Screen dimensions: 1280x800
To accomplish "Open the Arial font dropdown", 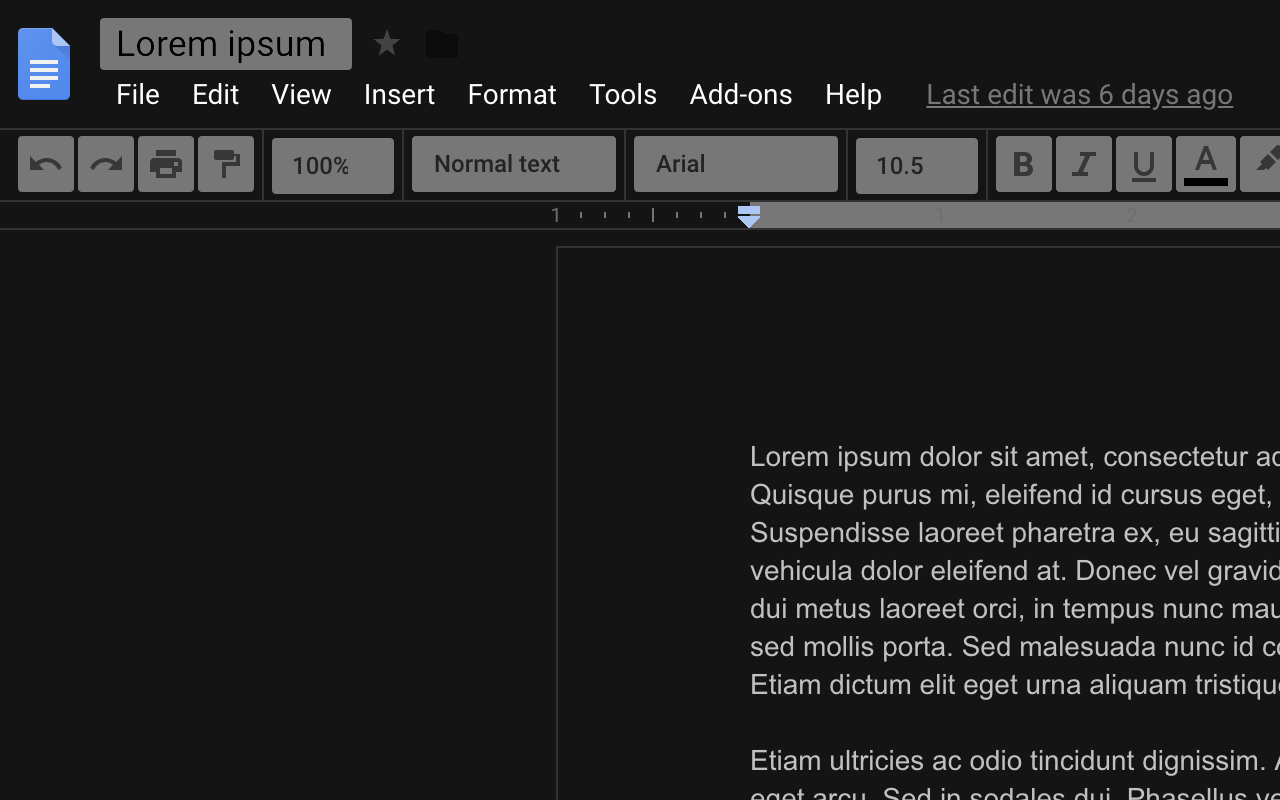I will tap(735, 164).
